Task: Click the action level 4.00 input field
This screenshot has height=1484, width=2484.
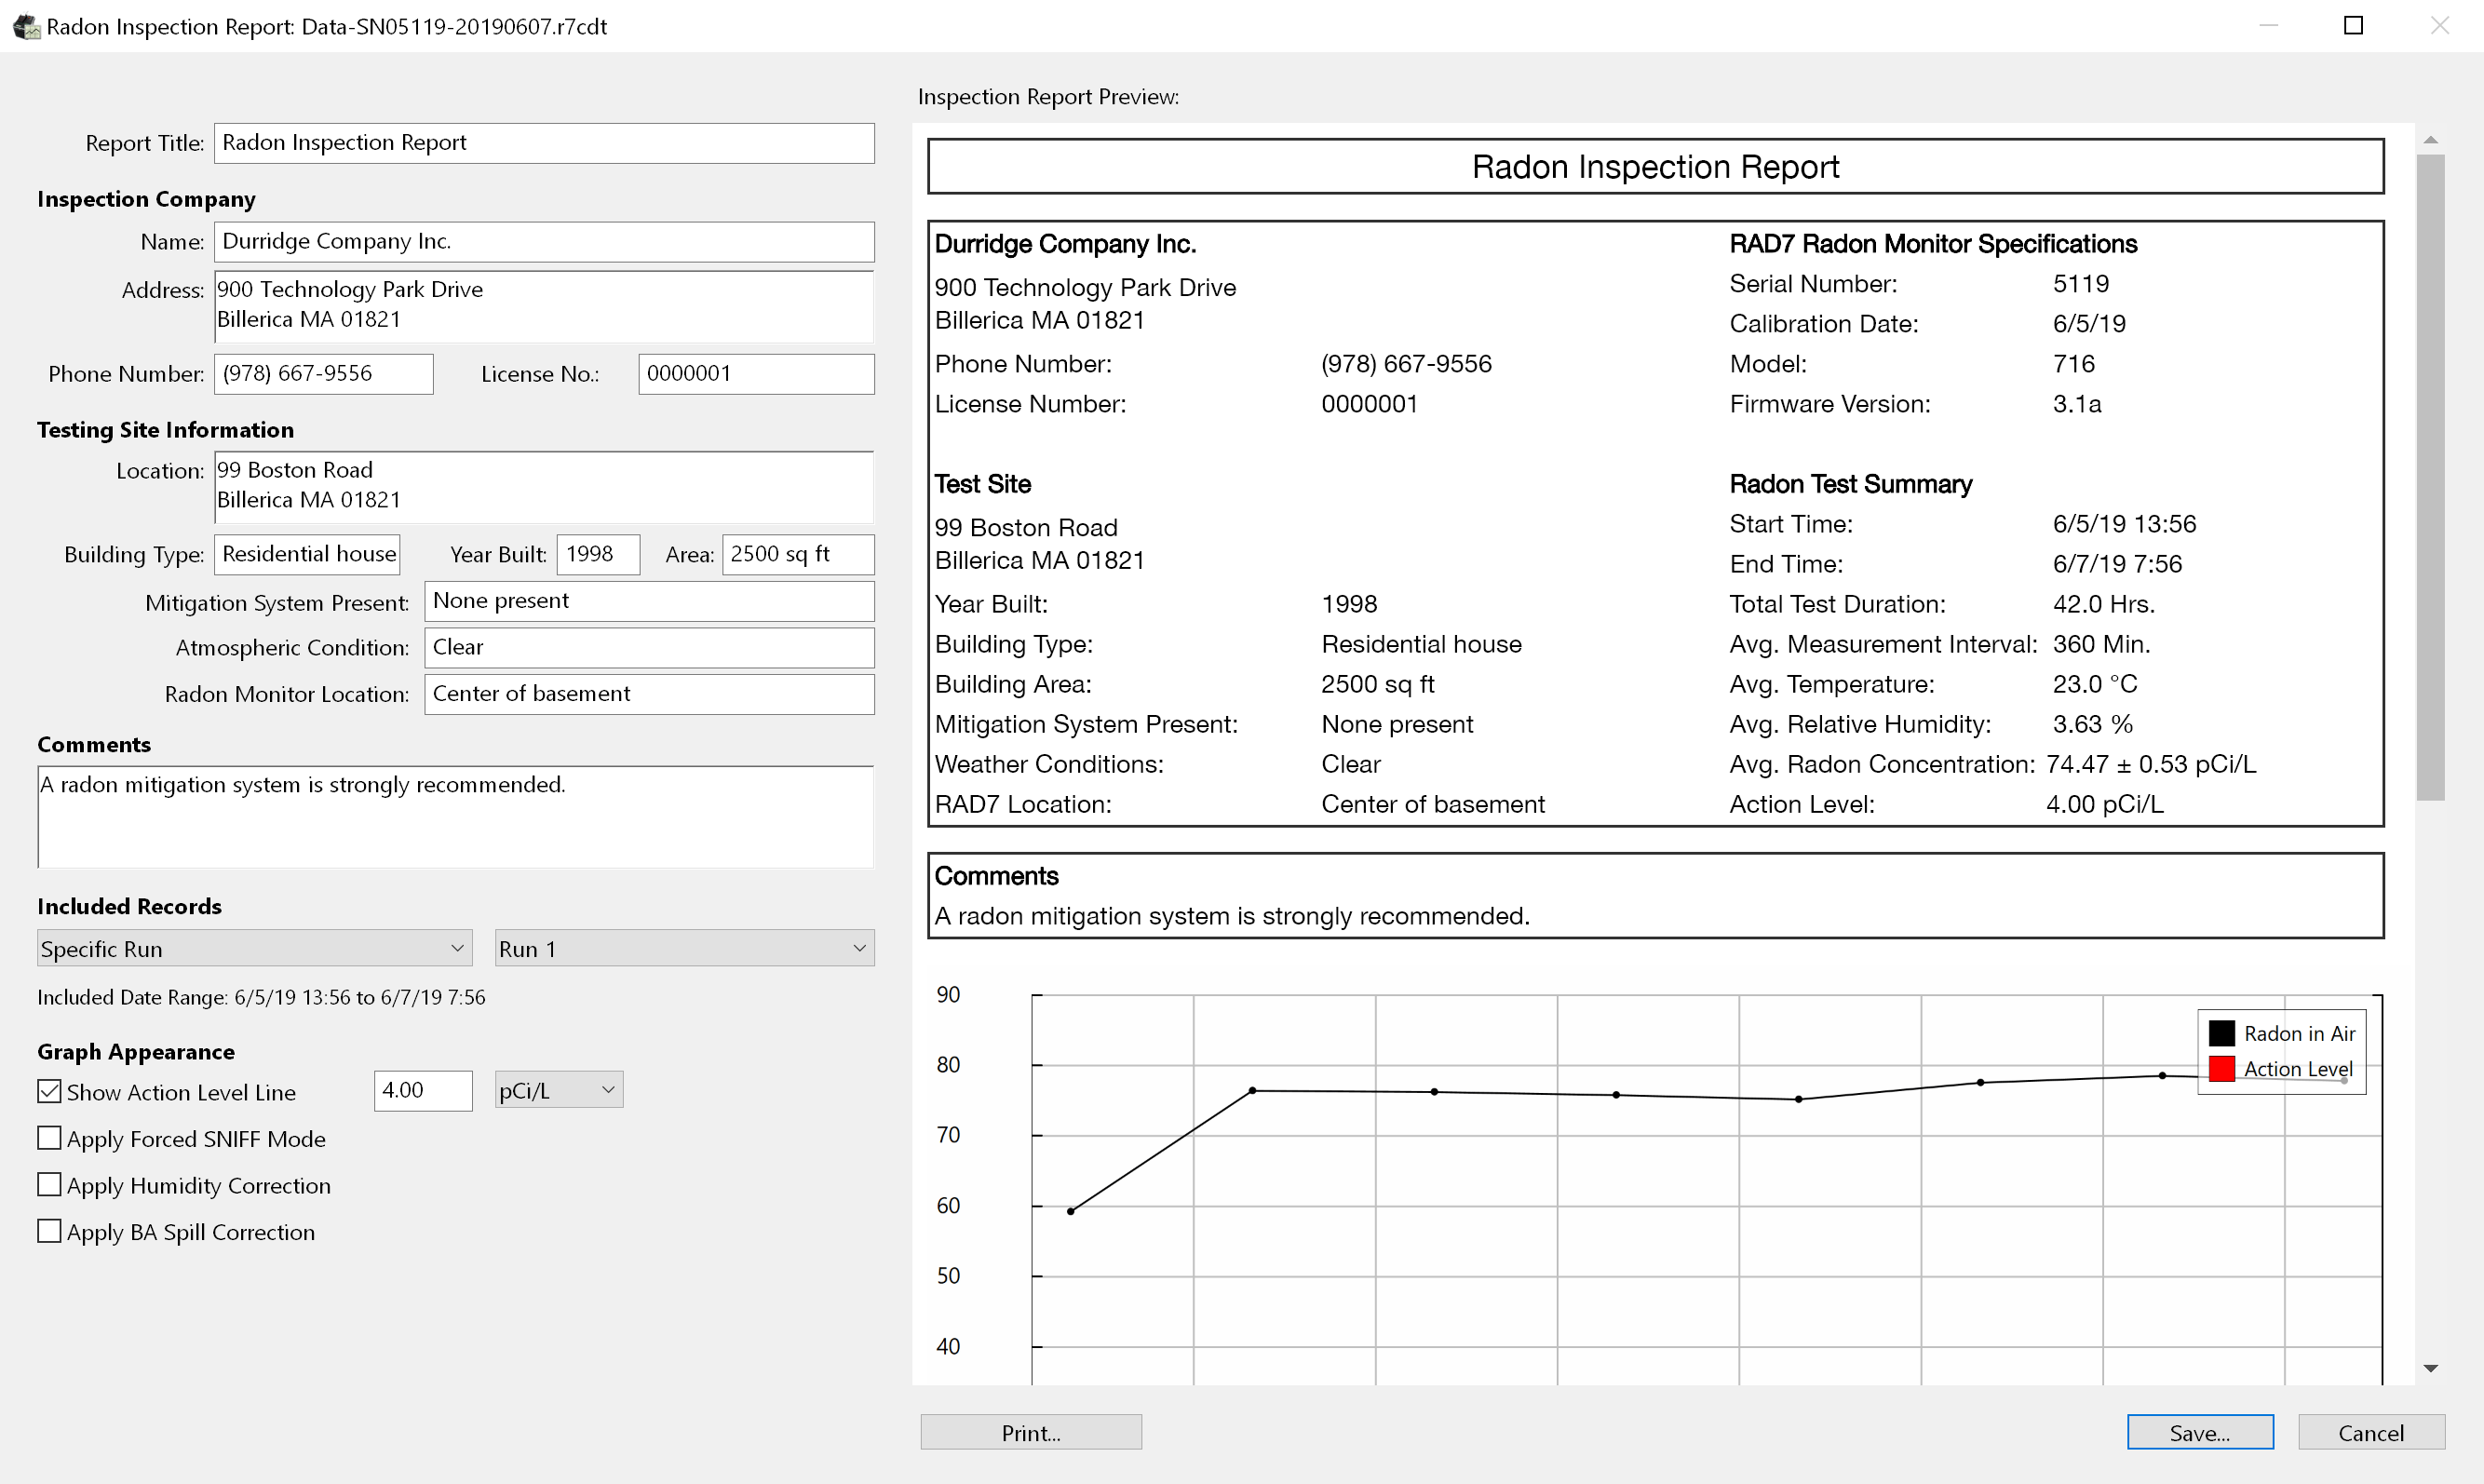Action: (422, 1090)
